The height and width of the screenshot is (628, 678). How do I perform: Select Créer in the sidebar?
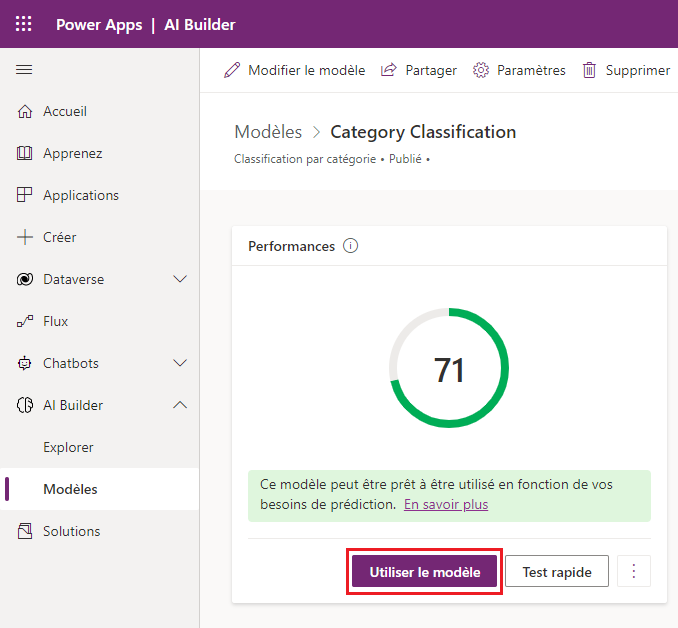pyautogui.click(x=99, y=237)
